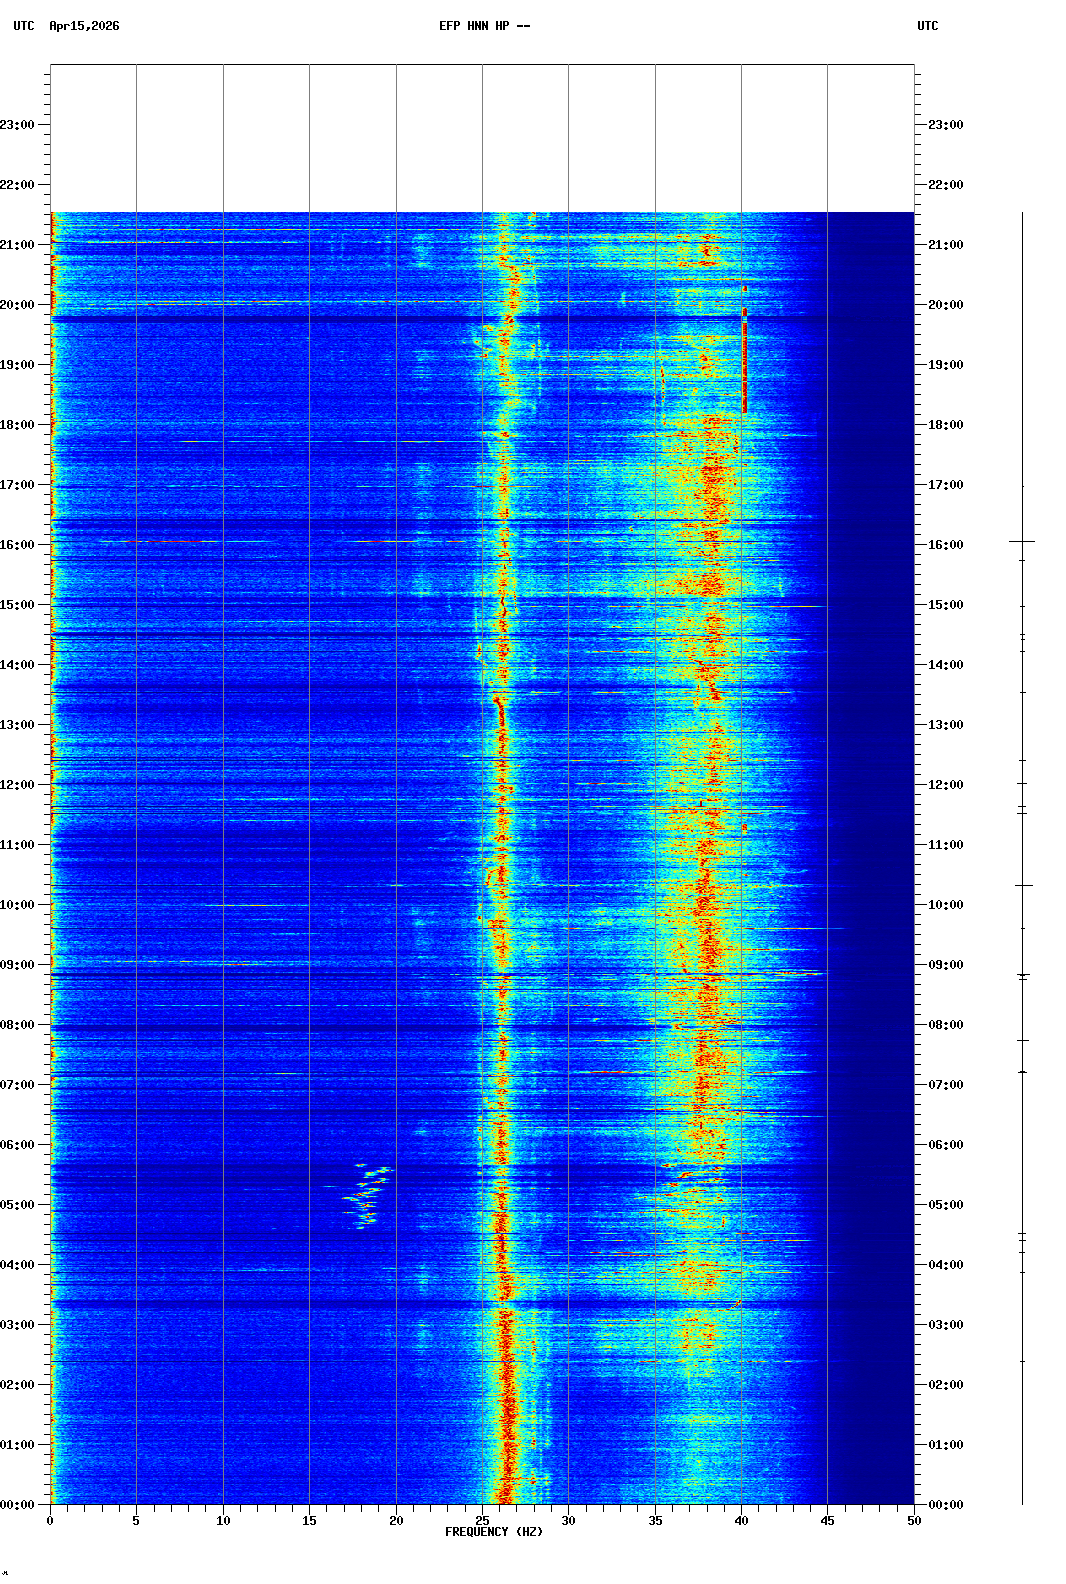Screen dimensions: 1066x1584
Task: Click the 02:00 label on left axis
Action: (18, 1385)
